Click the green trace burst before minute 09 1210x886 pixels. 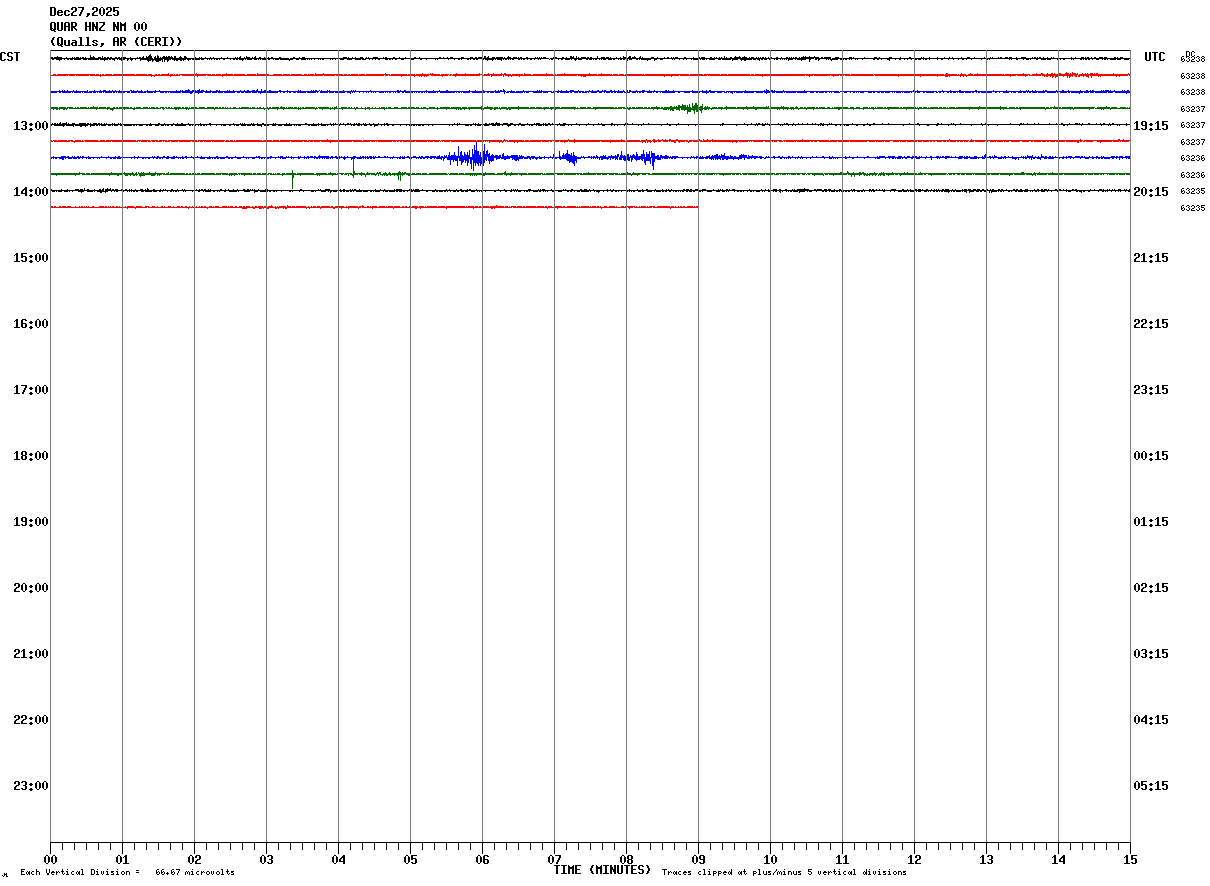[690, 108]
